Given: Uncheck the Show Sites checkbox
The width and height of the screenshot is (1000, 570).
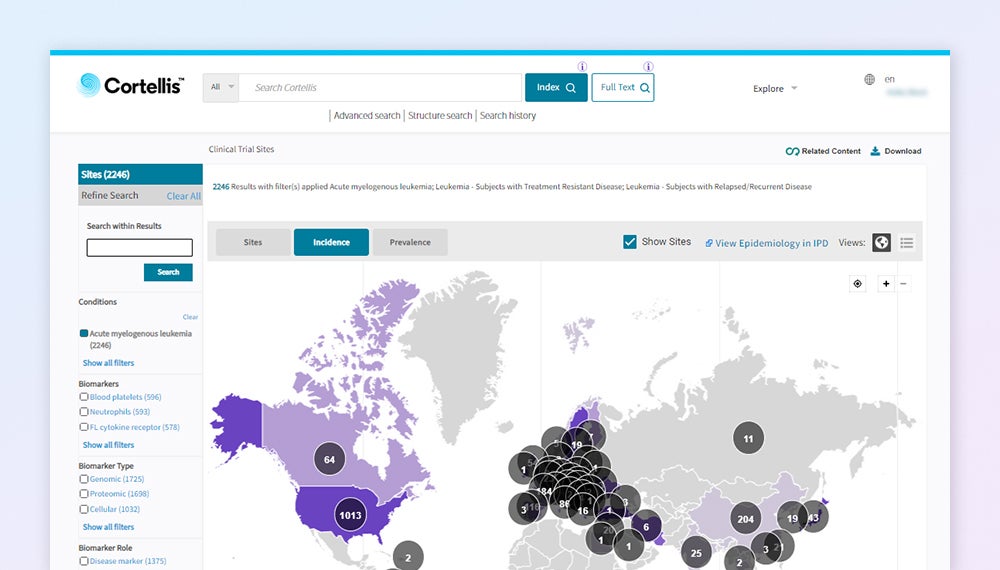Looking at the screenshot, I should 630,242.
